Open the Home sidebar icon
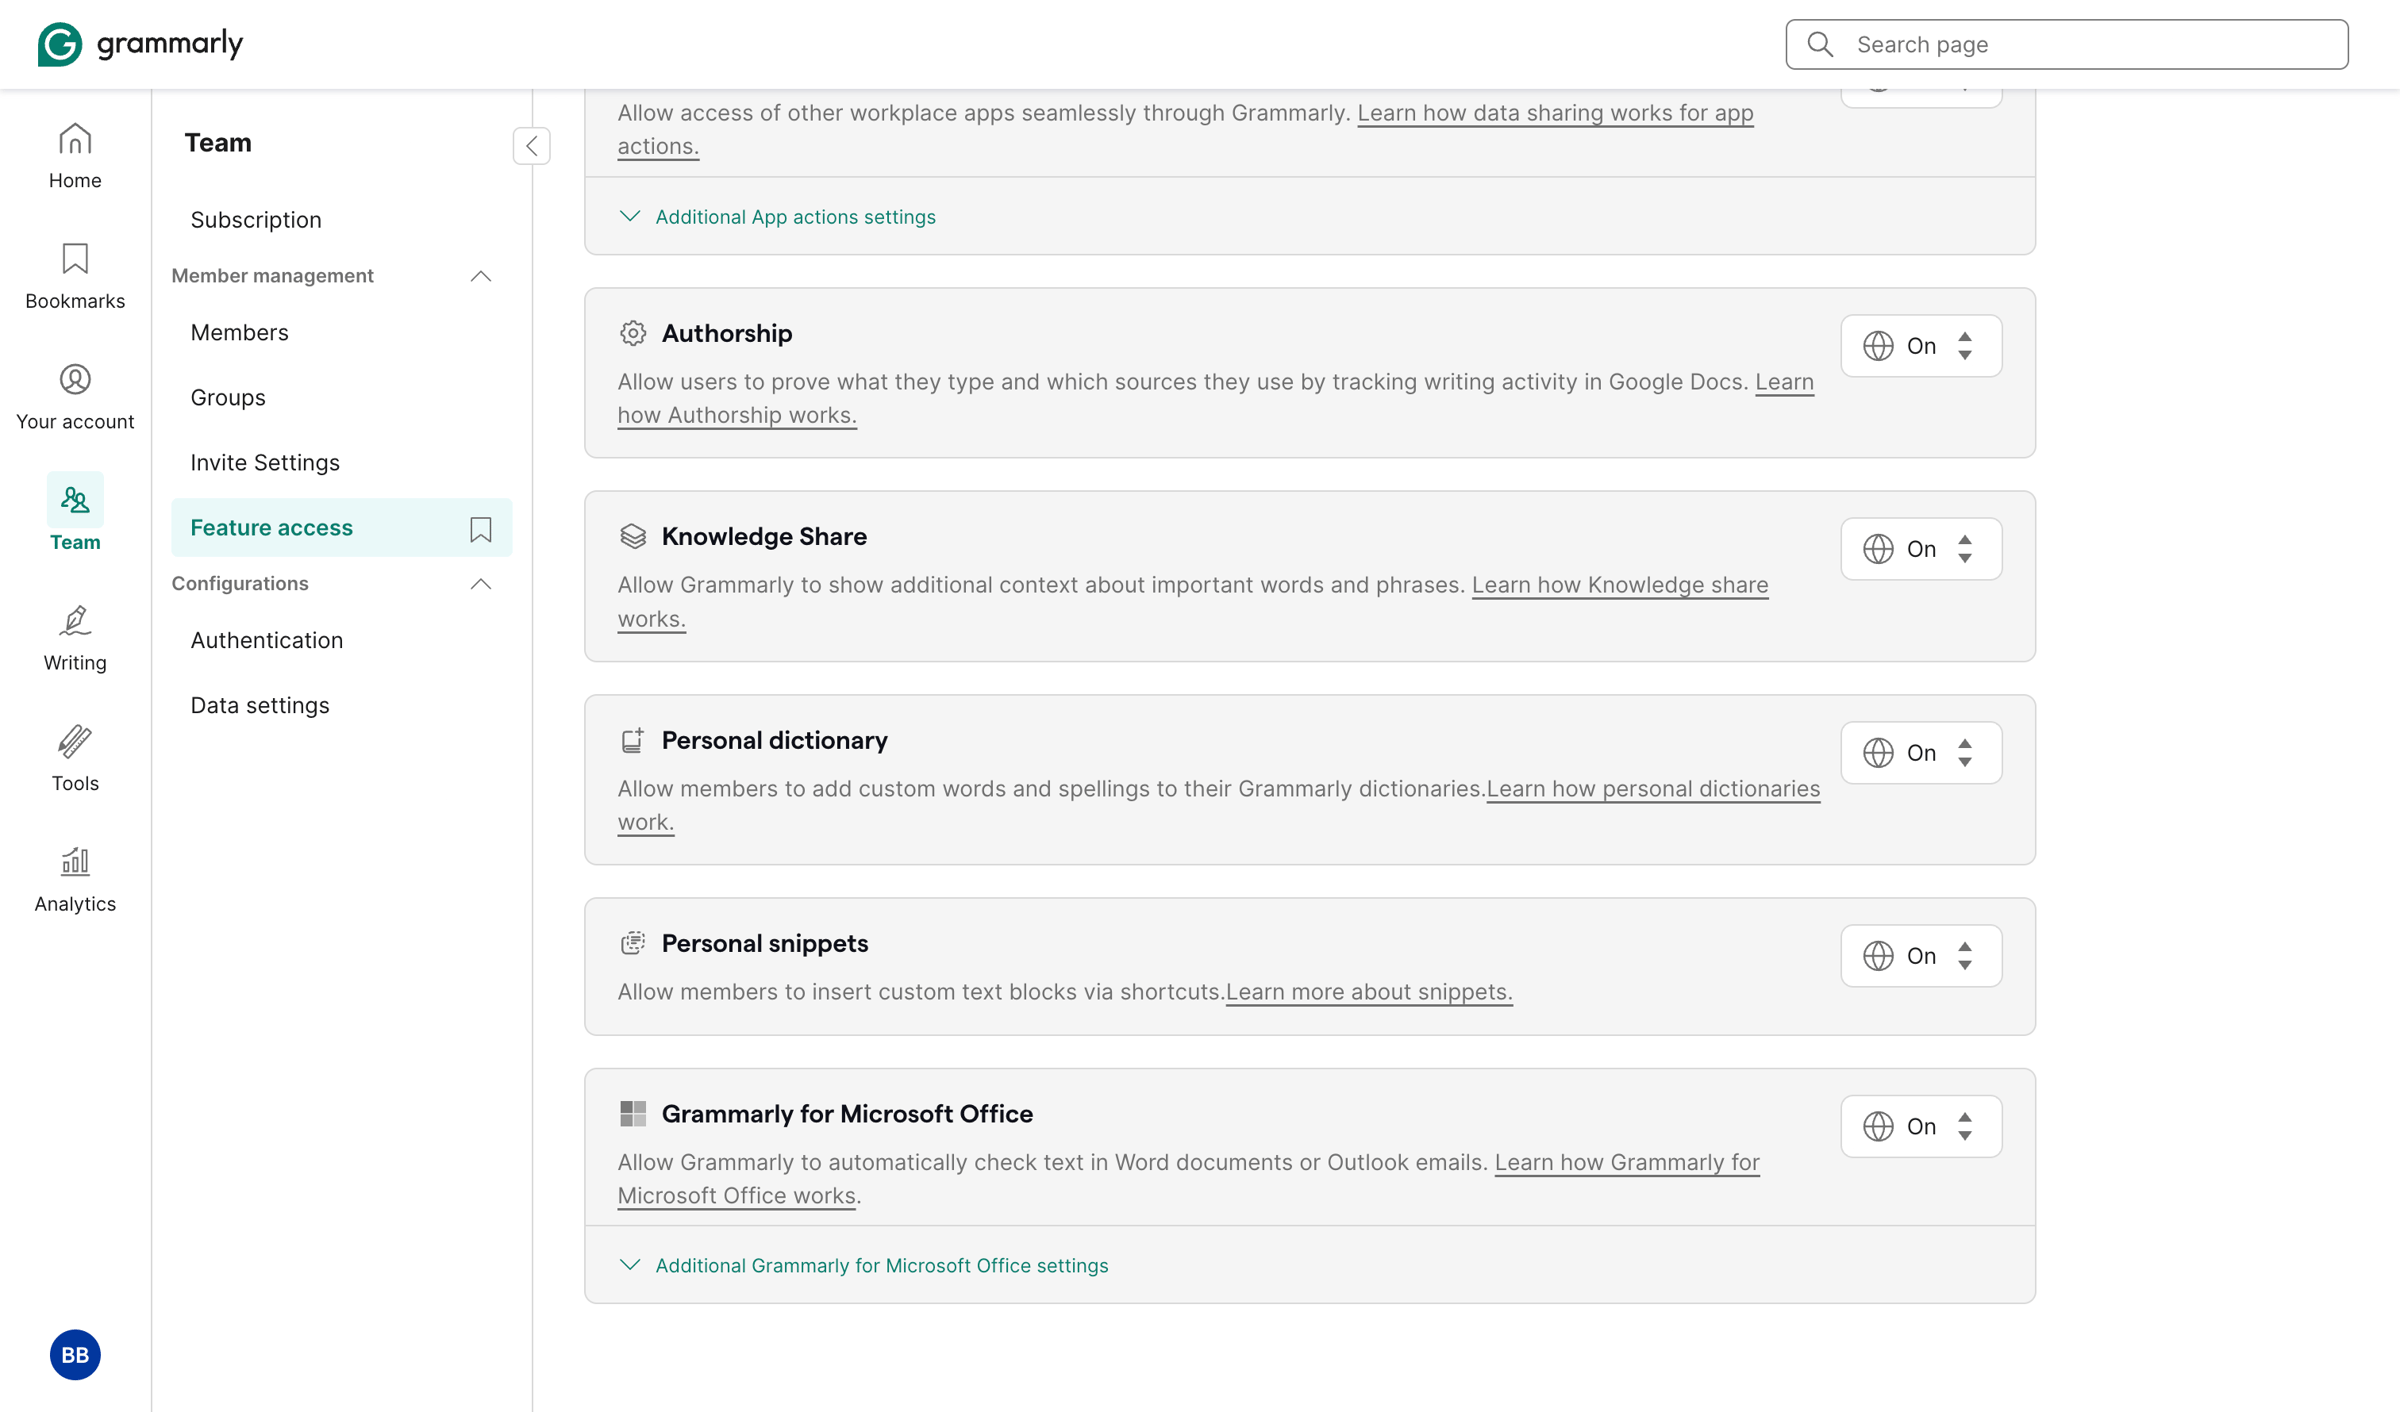The width and height of the screenshot is (2400, 1412). [75, 156]
